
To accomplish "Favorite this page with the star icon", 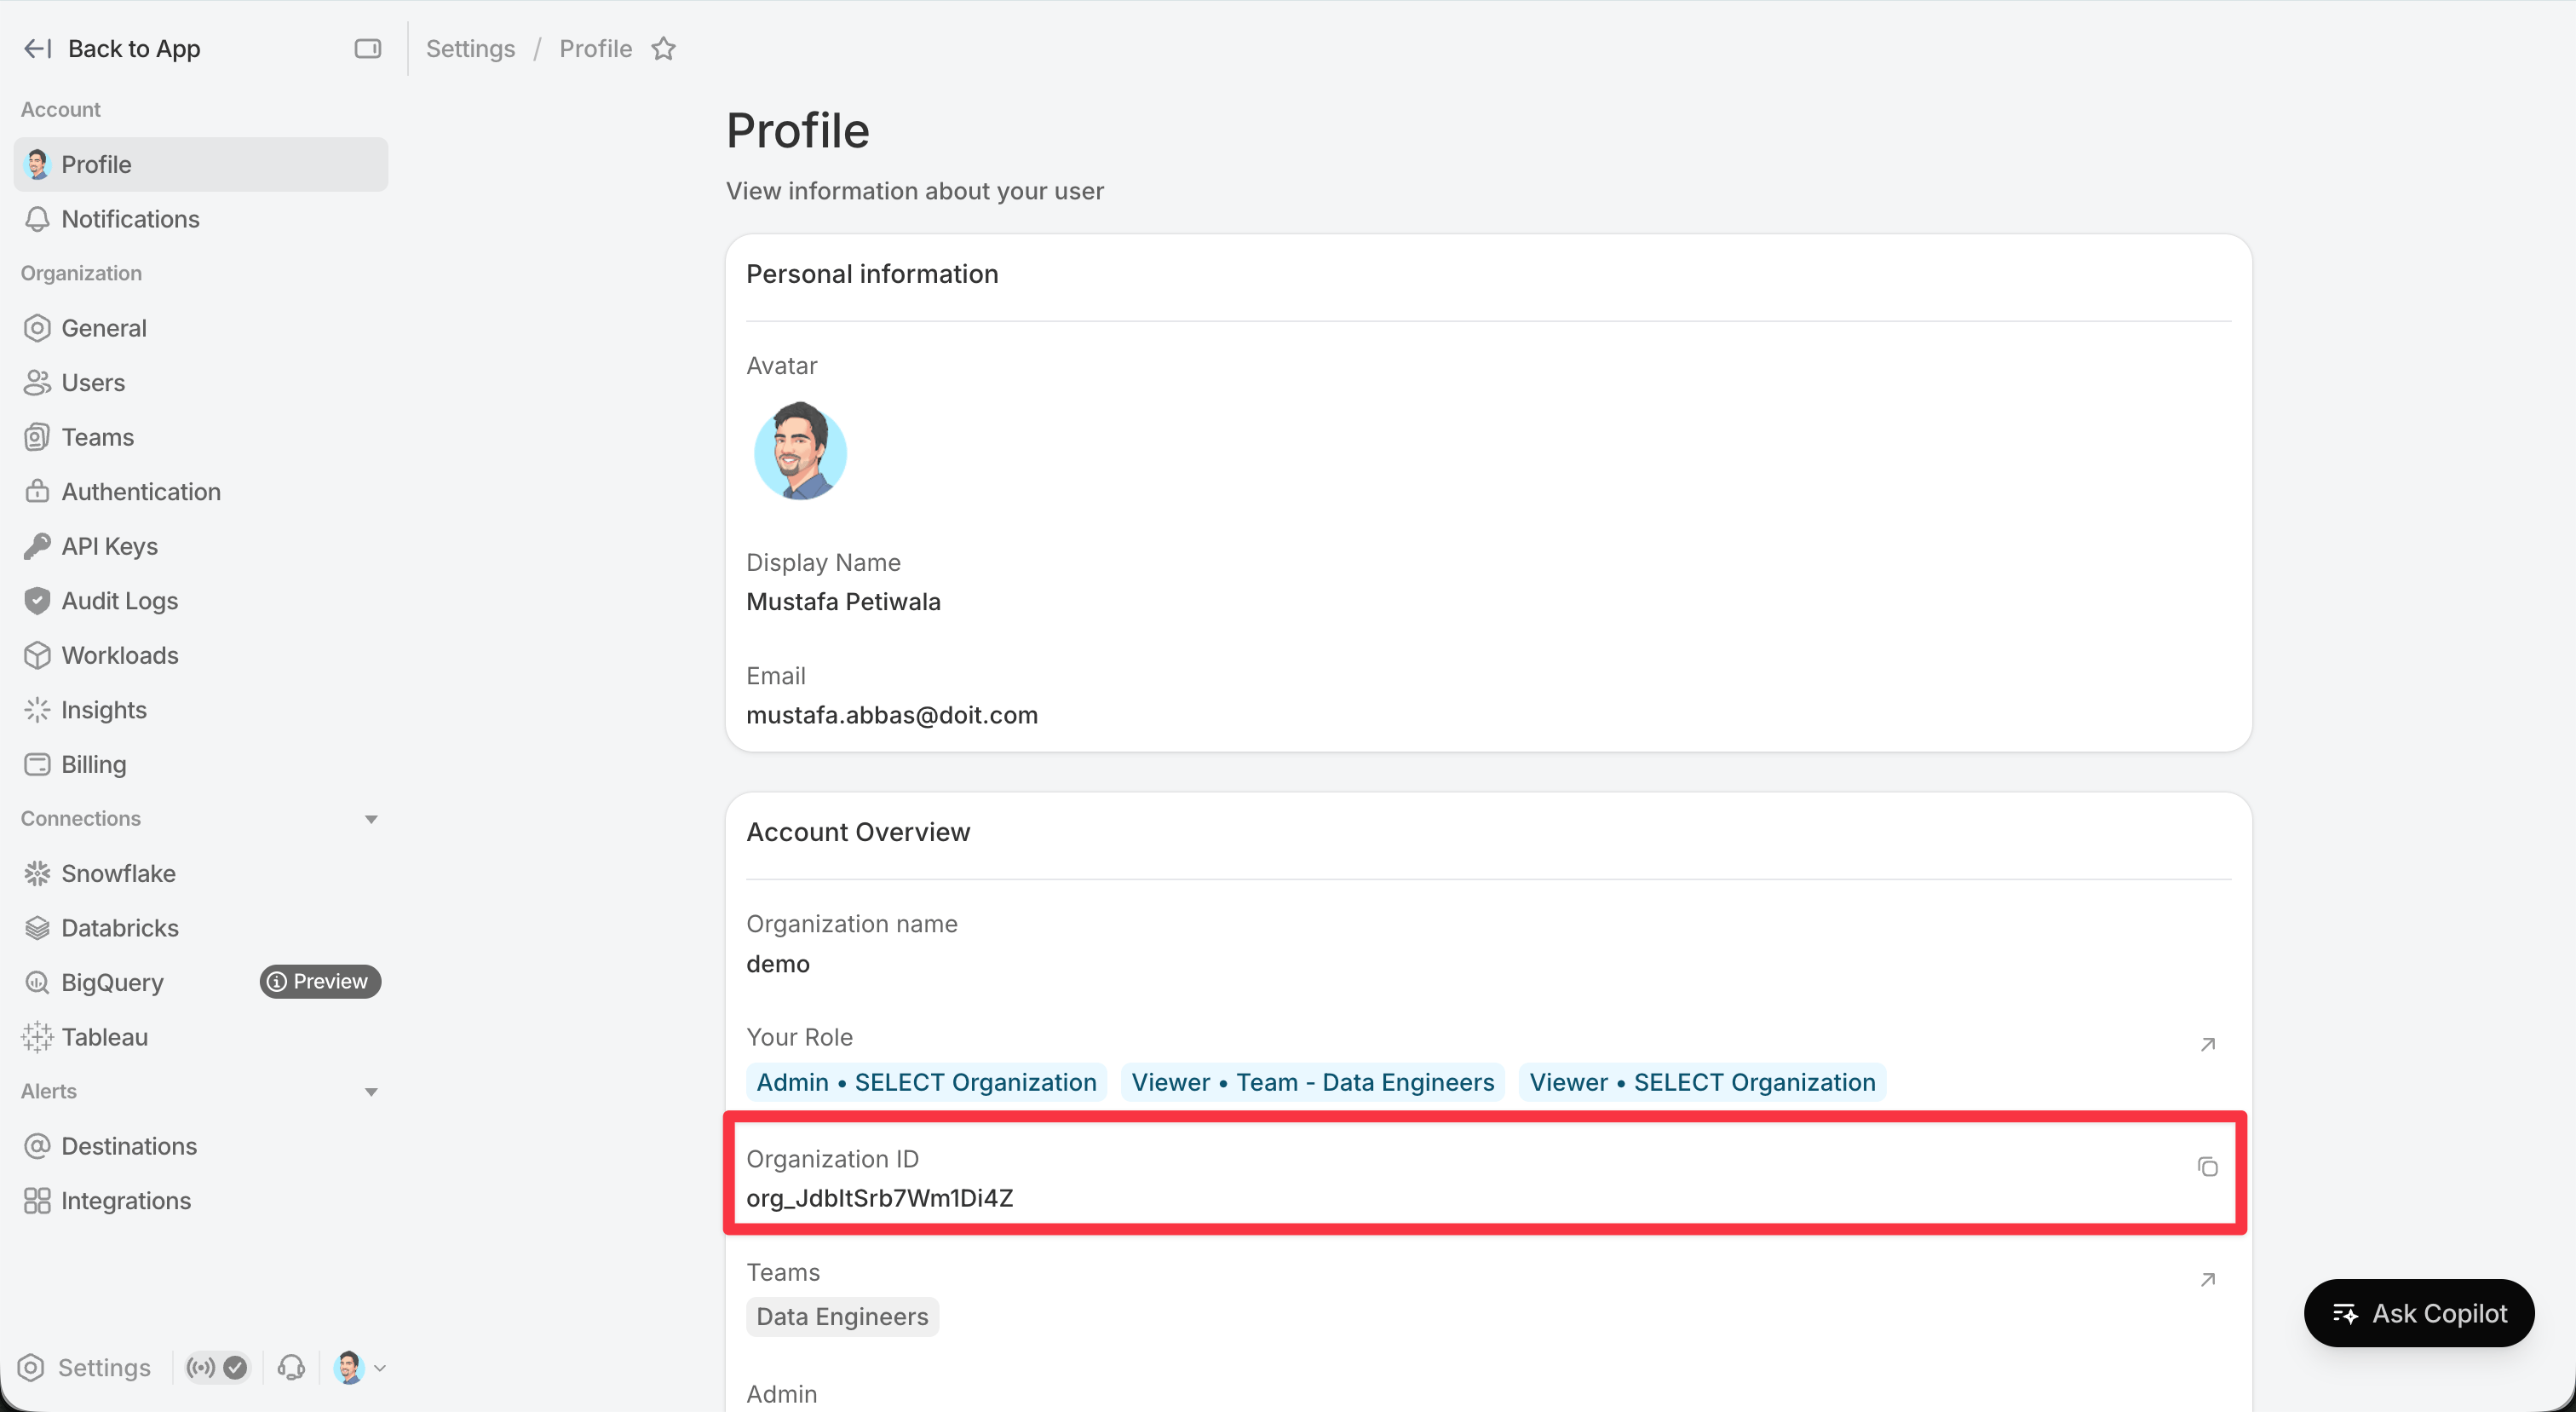I will click(664, 48).
